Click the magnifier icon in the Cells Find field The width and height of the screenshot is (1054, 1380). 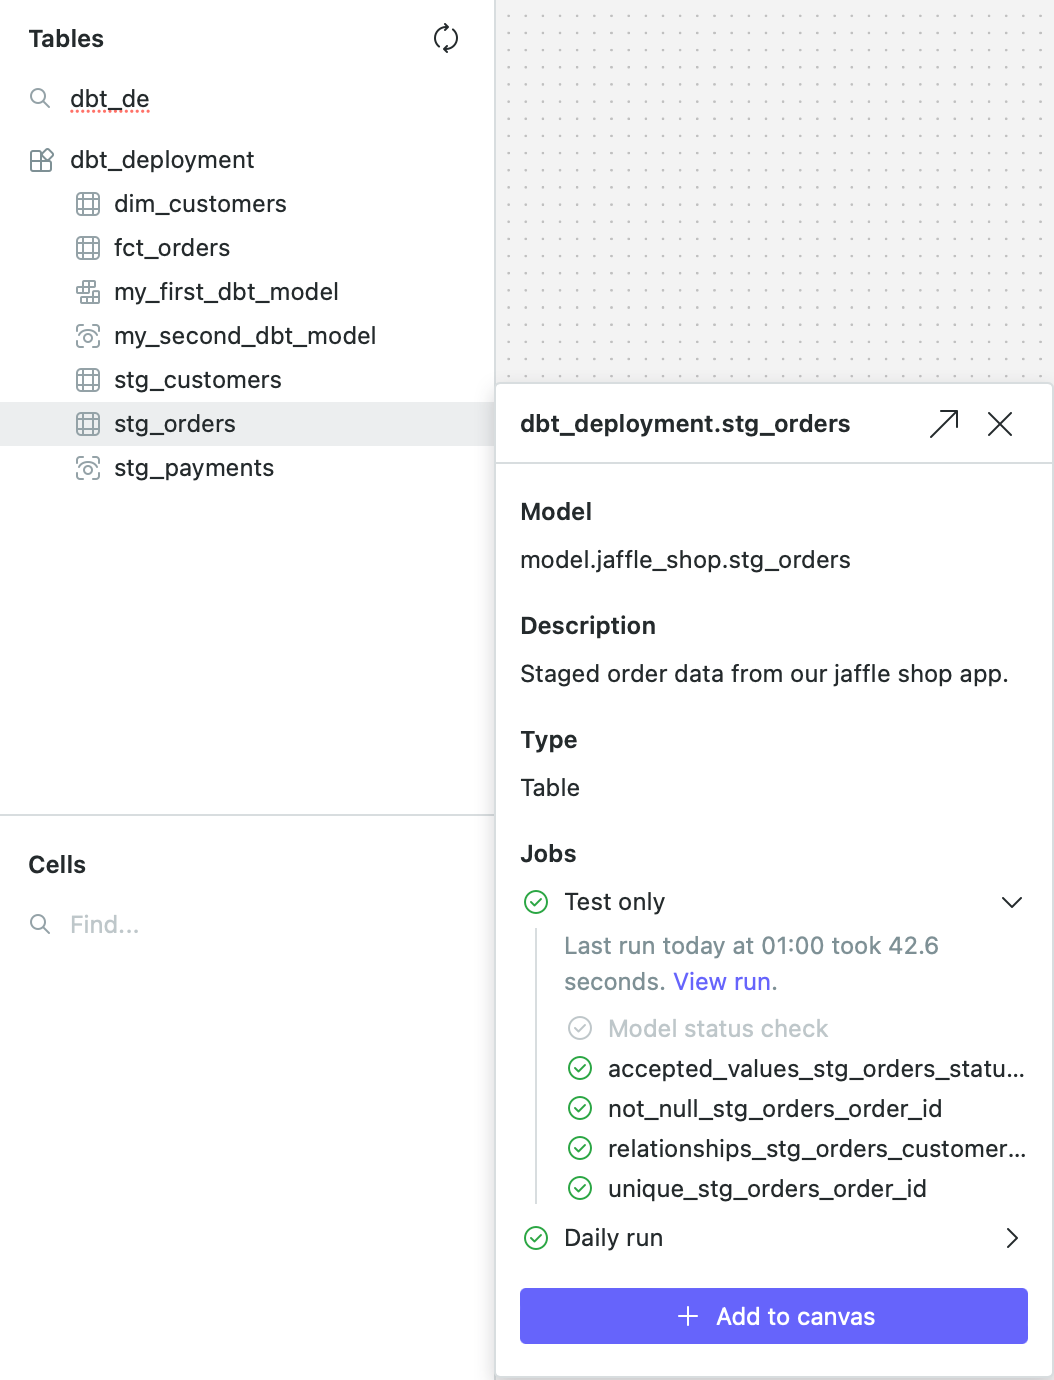40,924
